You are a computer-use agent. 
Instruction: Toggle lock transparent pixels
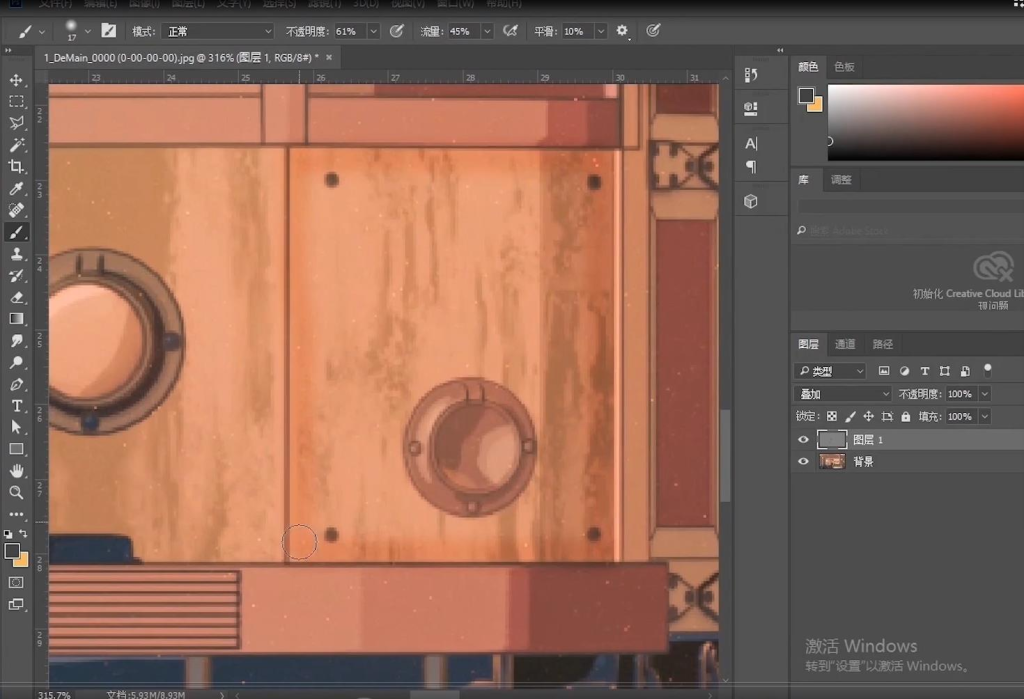click(831, 416)
